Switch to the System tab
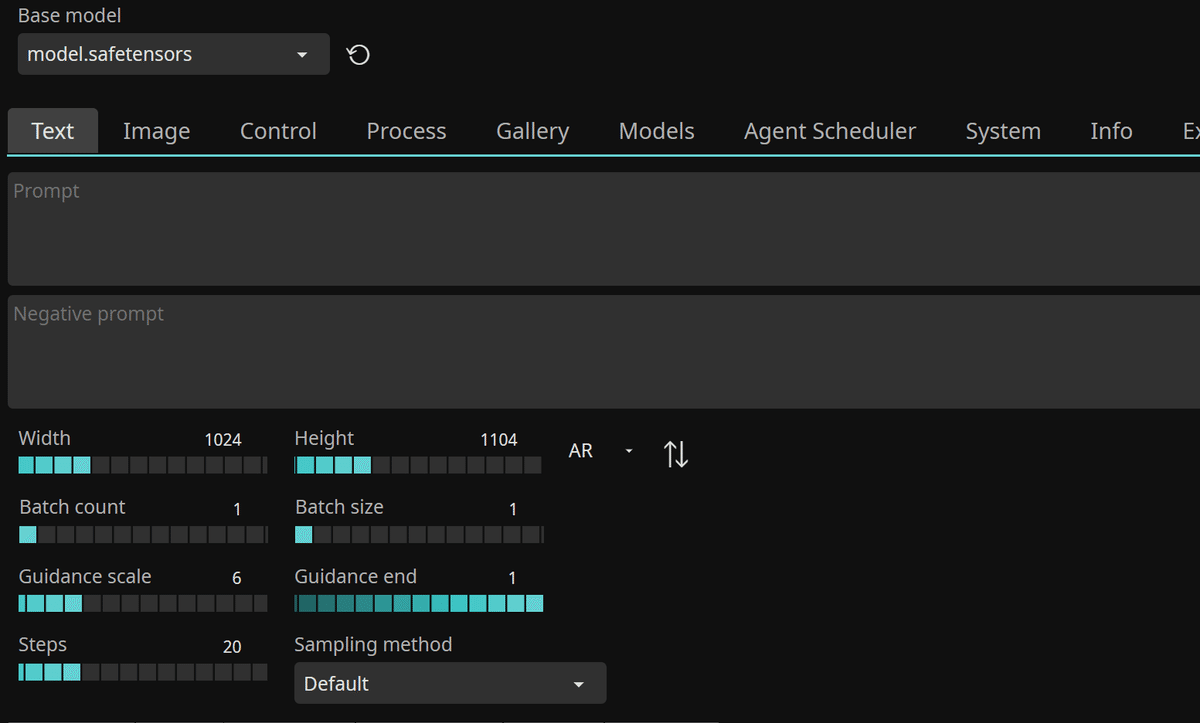1200x723 pixels. 1003,131
